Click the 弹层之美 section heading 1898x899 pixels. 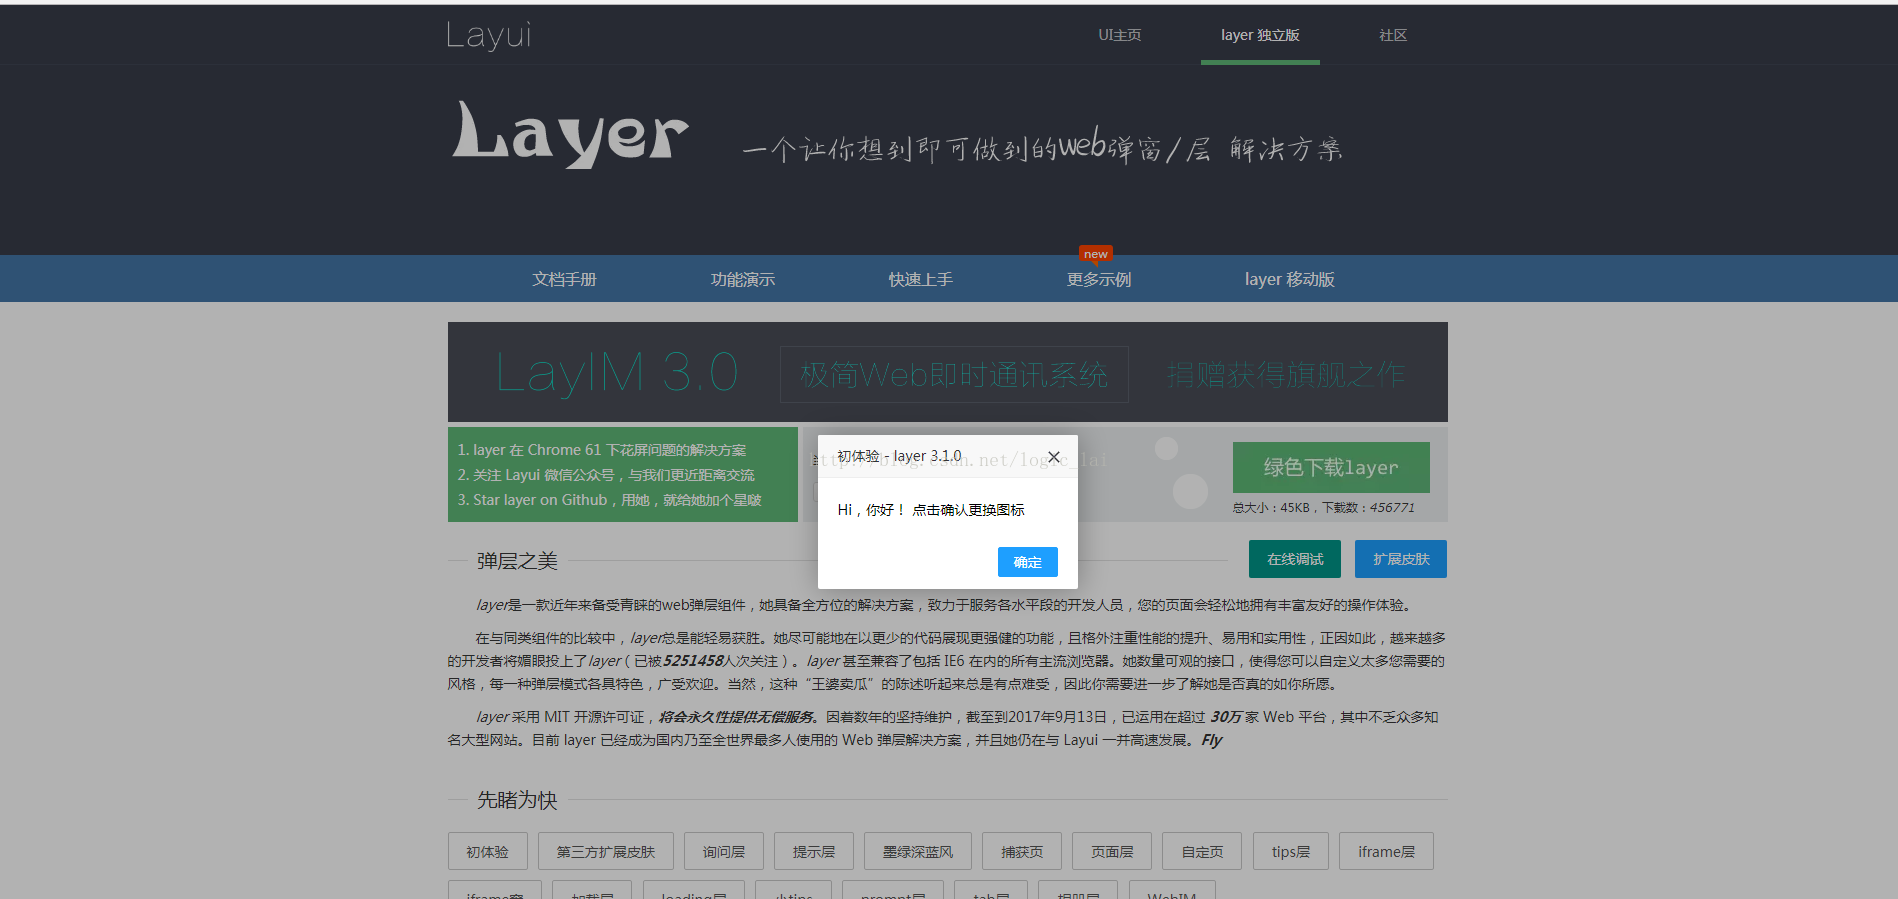(x=517, y=561)
